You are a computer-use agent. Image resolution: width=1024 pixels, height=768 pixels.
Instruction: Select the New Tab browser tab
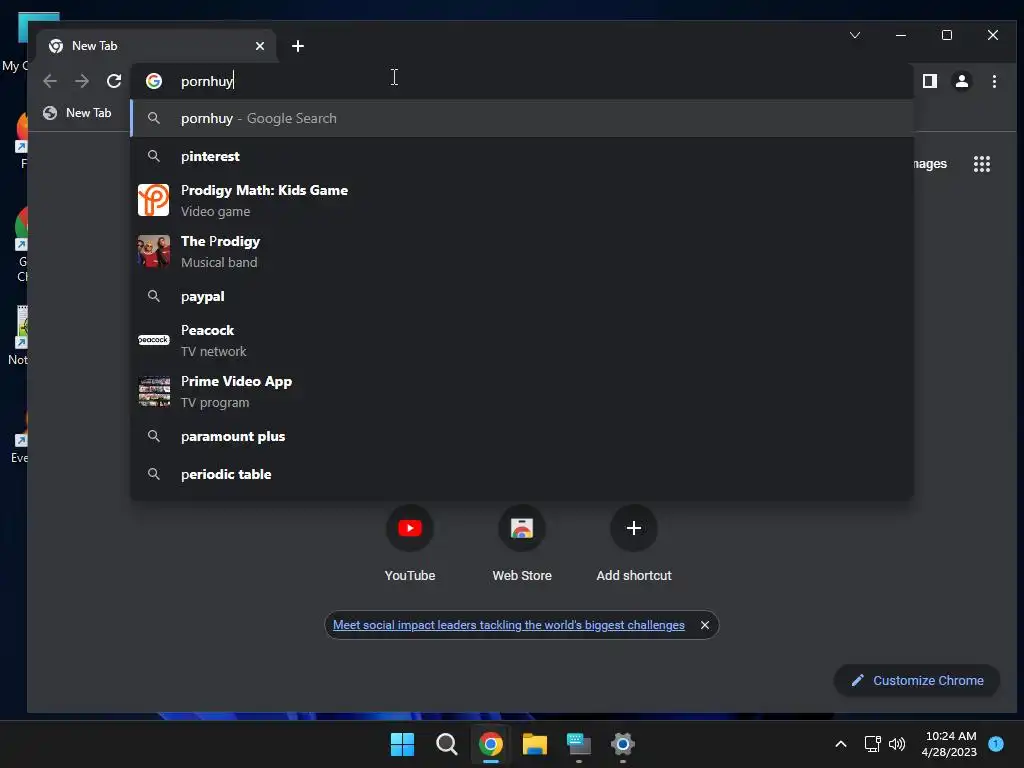coord(157,46)
